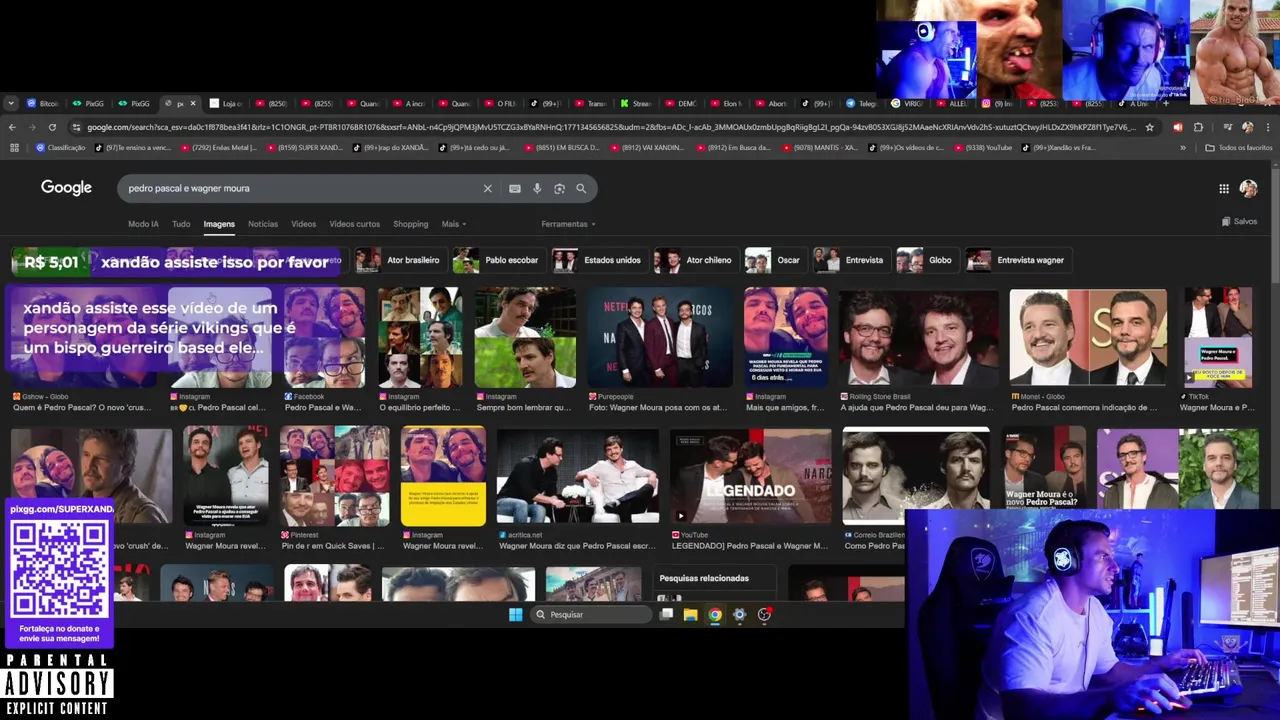
Task: Open the Enéas Metal bookmark
Action: click(218, 148)
